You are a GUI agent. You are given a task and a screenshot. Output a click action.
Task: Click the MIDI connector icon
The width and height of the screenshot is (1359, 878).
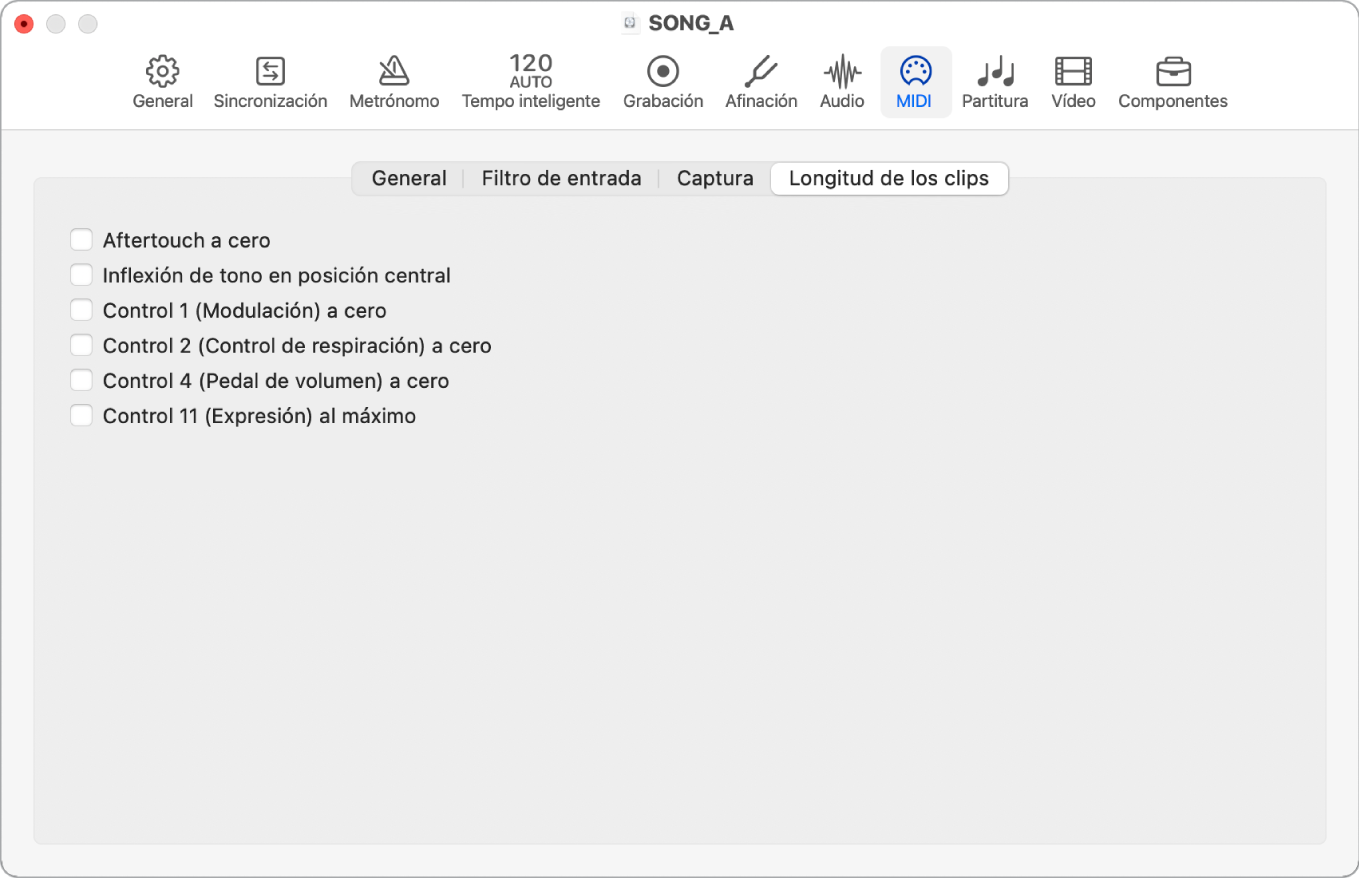(x=915, y=80)
